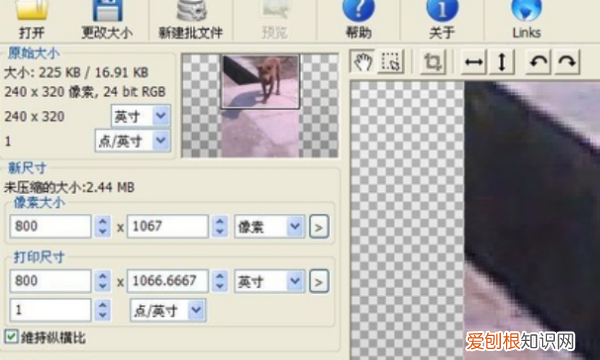Open the 英寸 dropdown in 打印尺寸
600x360 pixels.
point(269,281)
